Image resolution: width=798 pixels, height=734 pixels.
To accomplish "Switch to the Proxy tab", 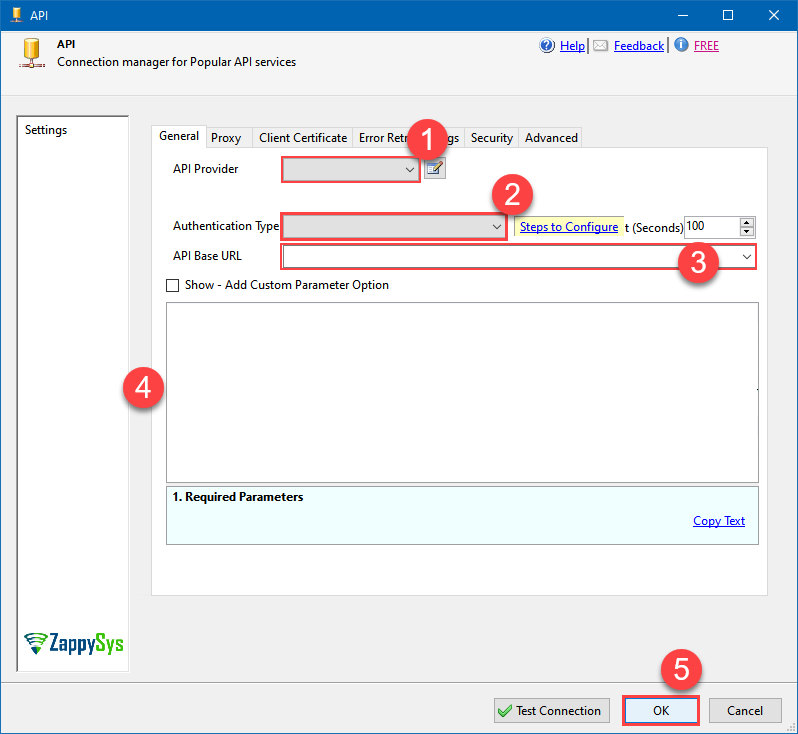I will [x=226, y=138].
